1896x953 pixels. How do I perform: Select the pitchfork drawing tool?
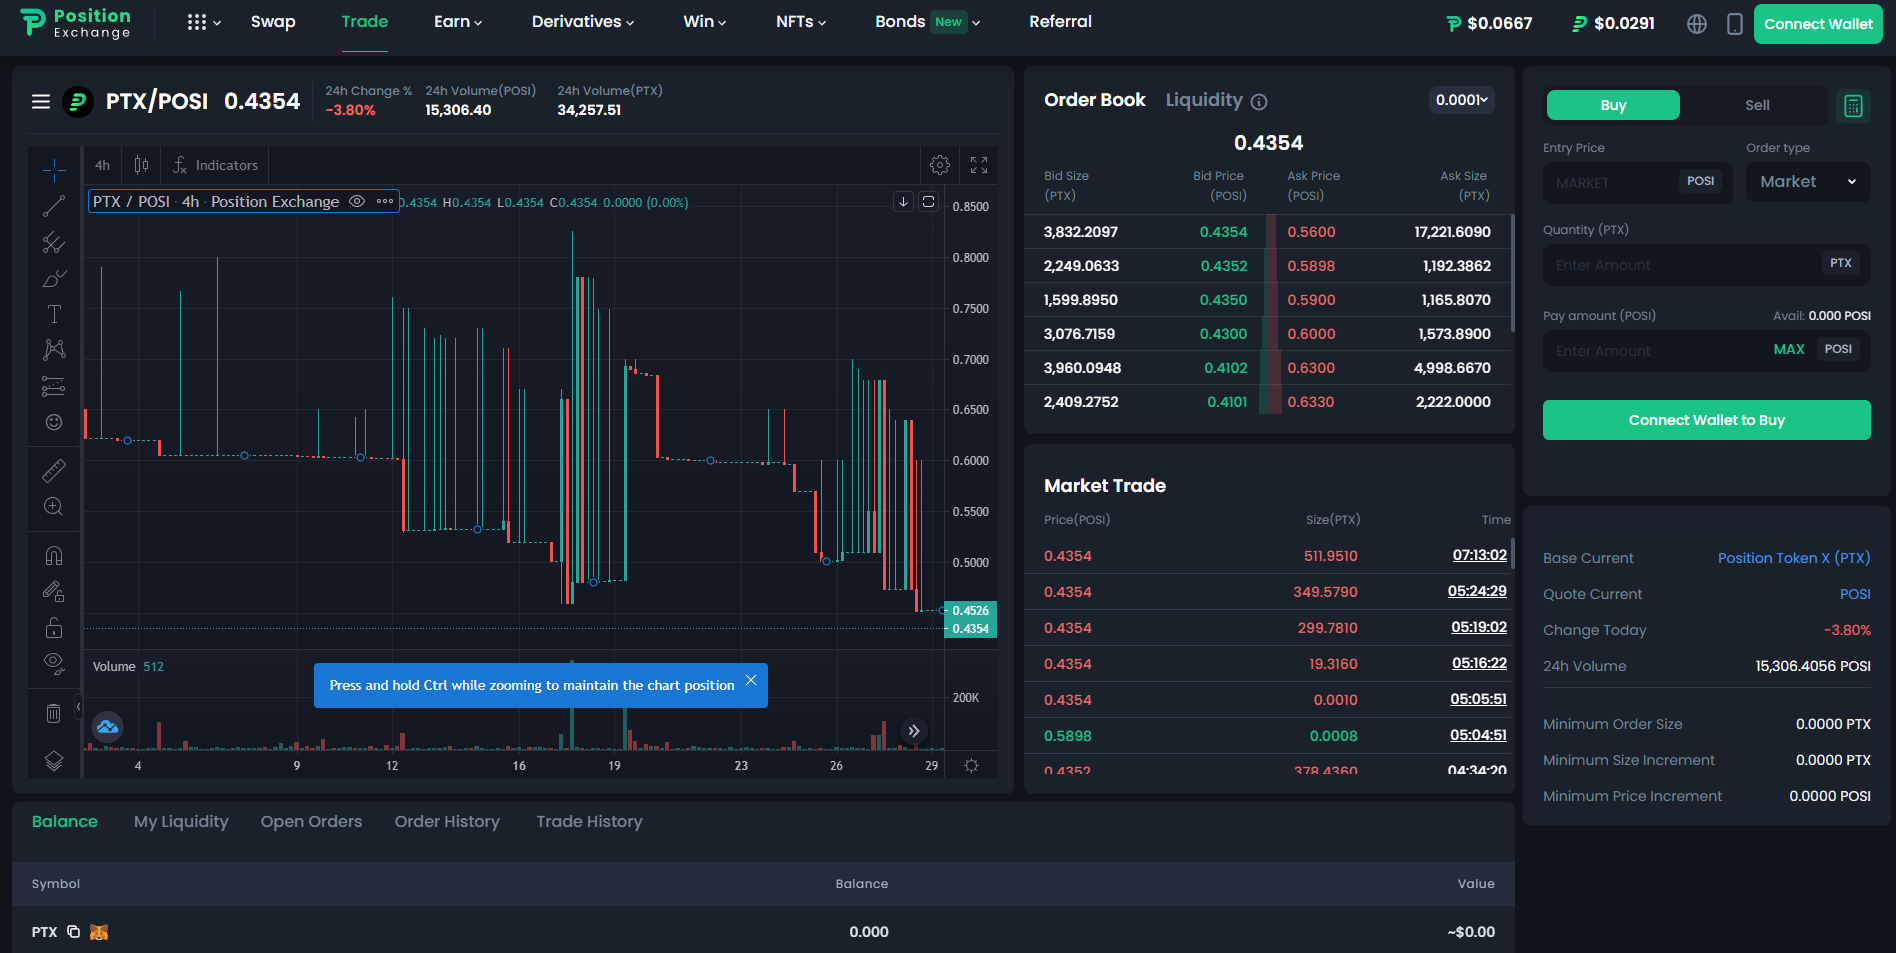click(54, 242)
